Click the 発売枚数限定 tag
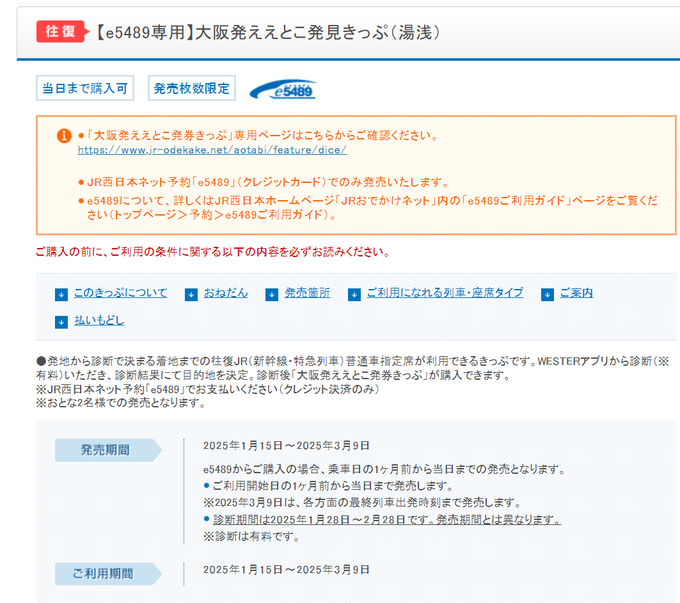The width and height of the screenshot is (680, 603). (192, 88)
